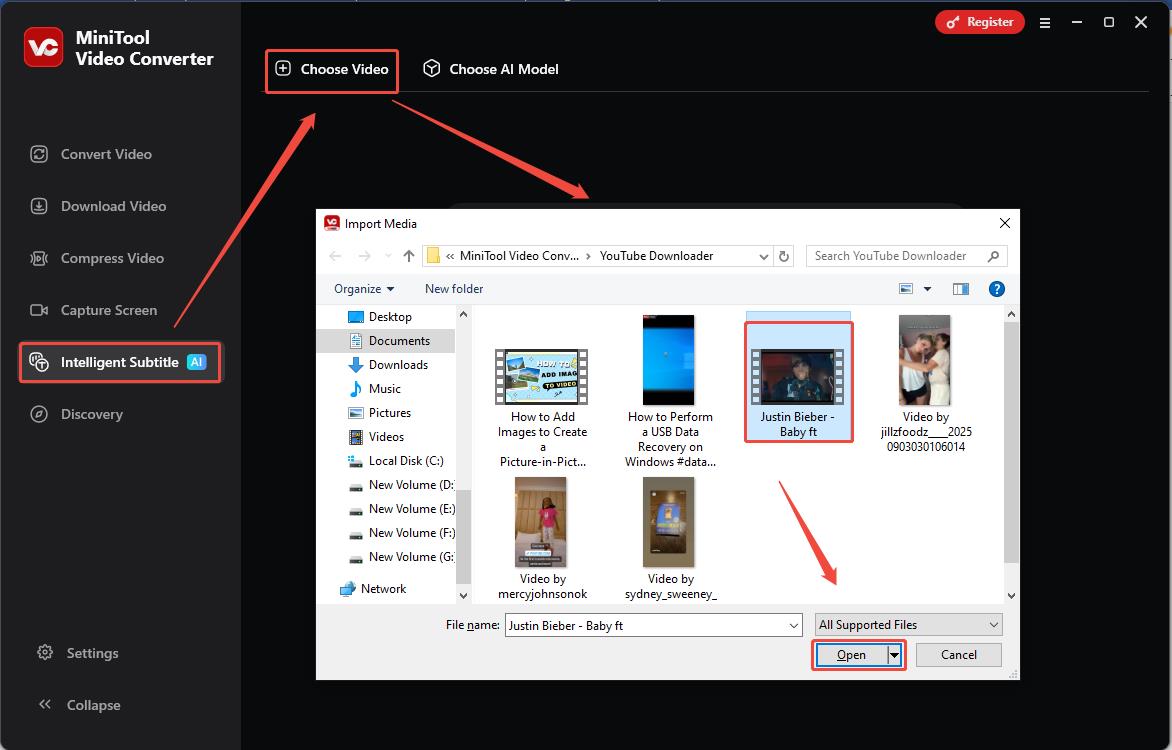The height and width of the screenshot is (750, 1172).
Task: Expand the Organize dropdown menu
Action: click(364, 289)
